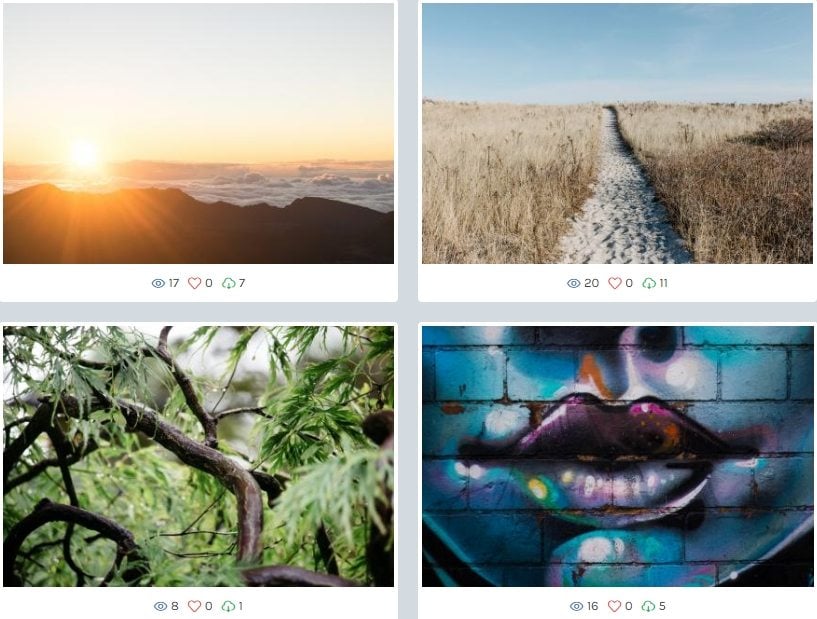Open the sandy path through grass thumbnail
The width and height of the screenshot is (817, 619).
[617, 133]
